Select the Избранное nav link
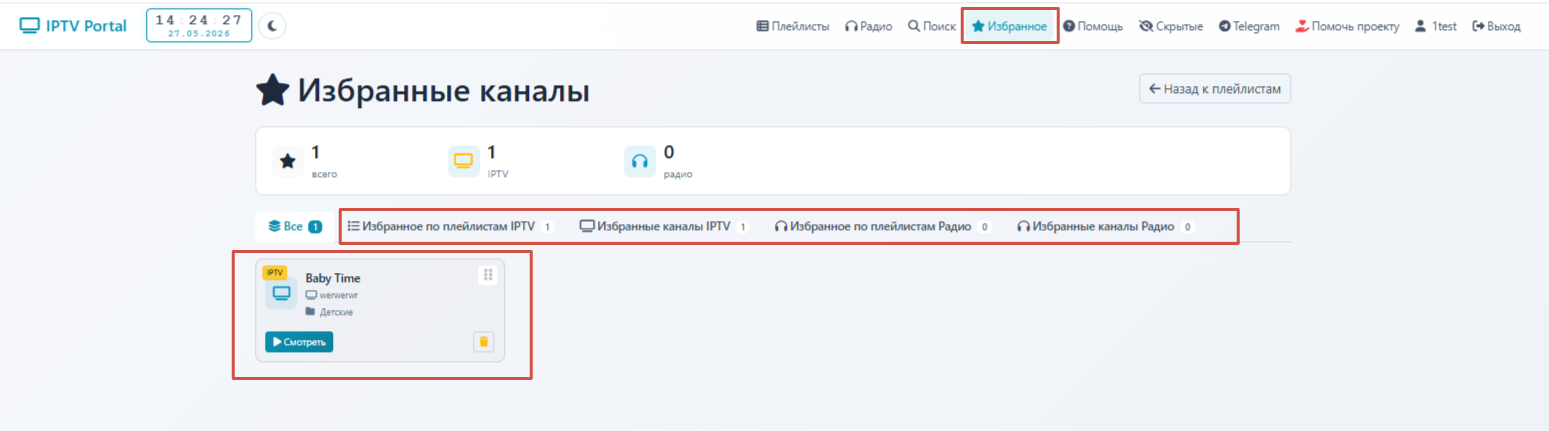 pos(1010,27)
